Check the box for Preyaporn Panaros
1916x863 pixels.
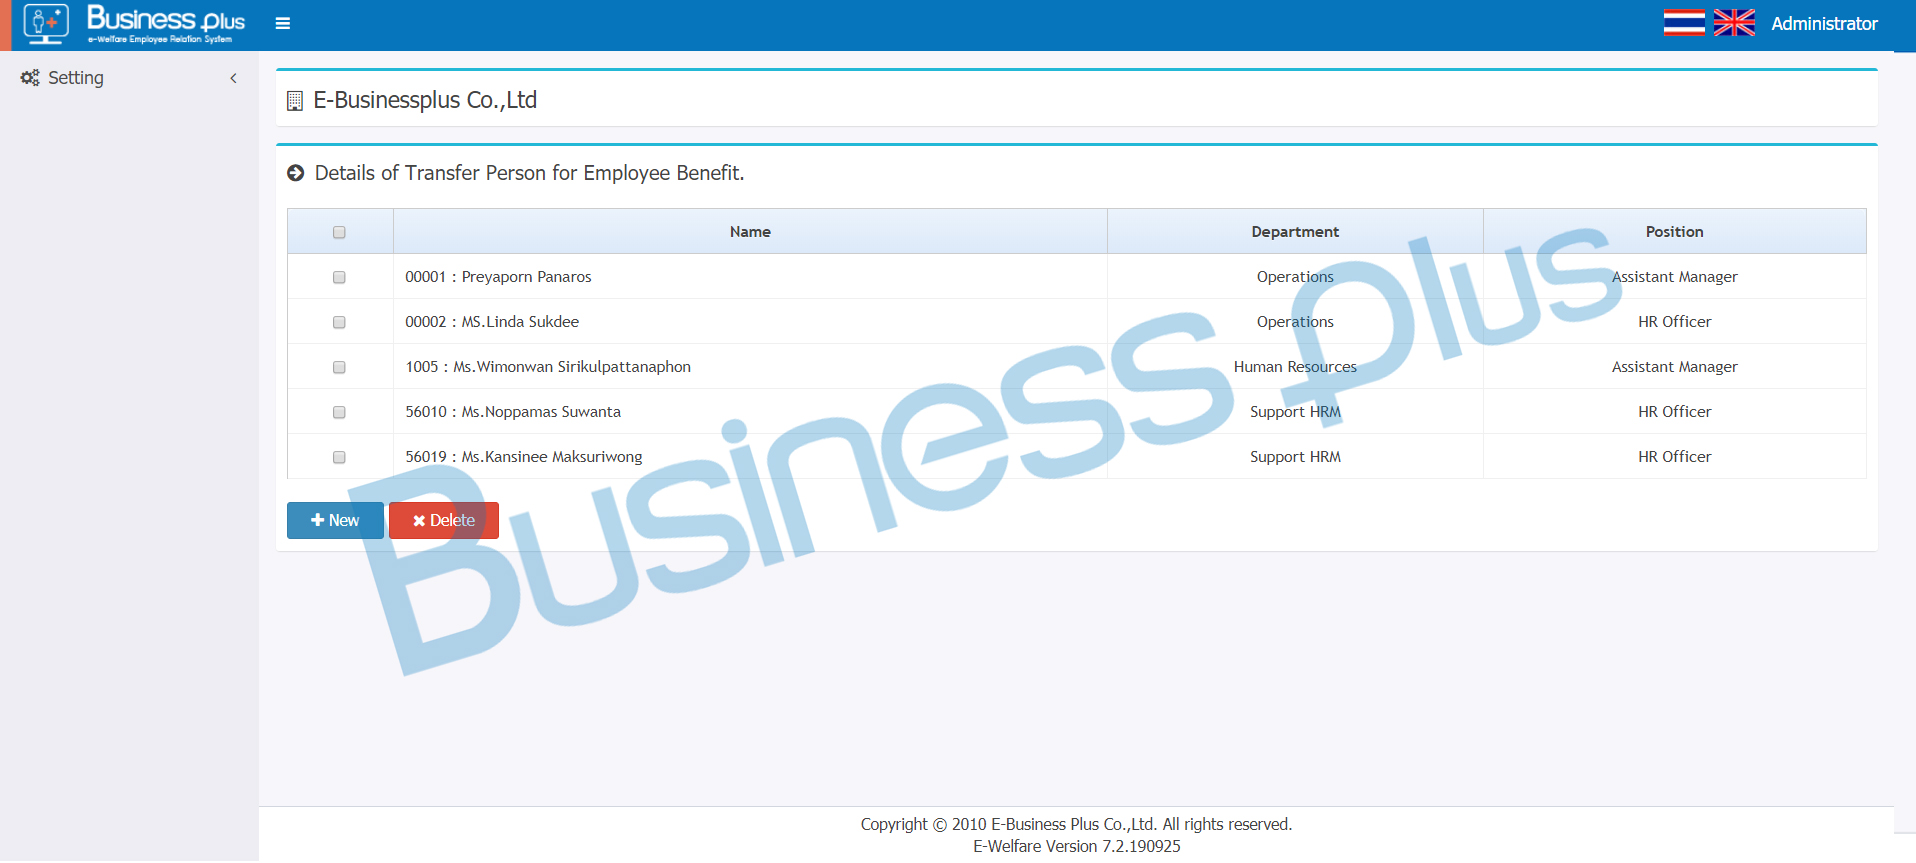(339, 277)
